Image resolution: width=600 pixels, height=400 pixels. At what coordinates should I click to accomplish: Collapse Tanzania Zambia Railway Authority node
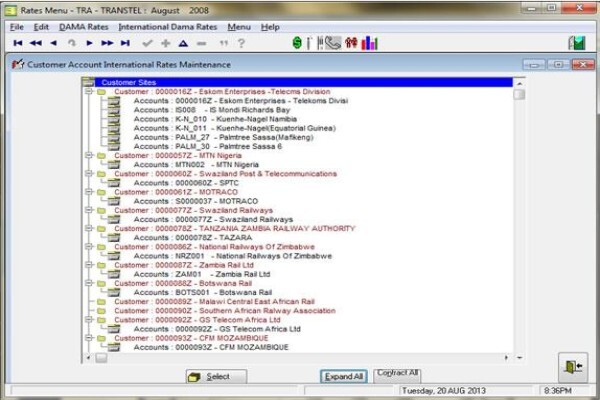pos(89,229)
